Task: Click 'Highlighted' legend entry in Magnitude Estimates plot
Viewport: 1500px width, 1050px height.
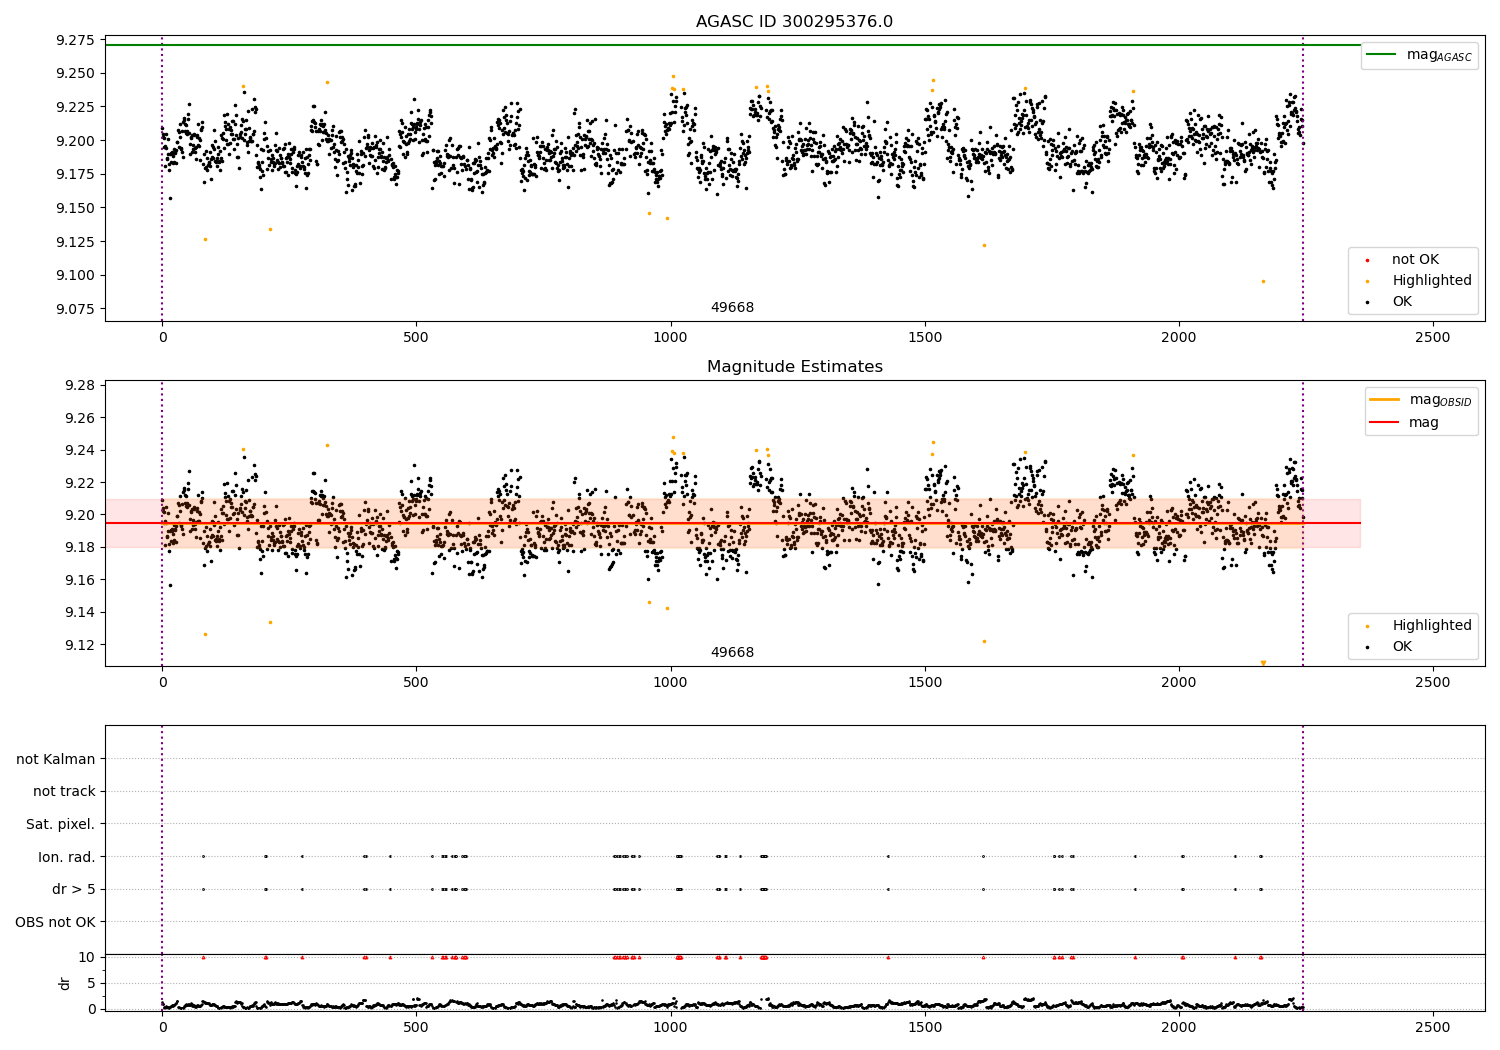Action: coord(1431,626)
